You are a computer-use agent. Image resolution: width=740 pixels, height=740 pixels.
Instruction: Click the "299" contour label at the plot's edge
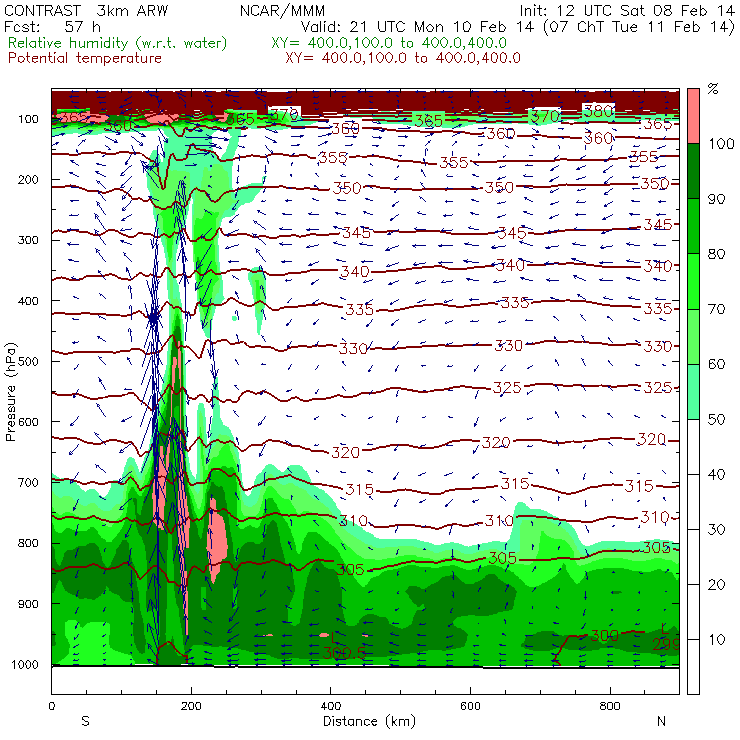tap(666, 644)
